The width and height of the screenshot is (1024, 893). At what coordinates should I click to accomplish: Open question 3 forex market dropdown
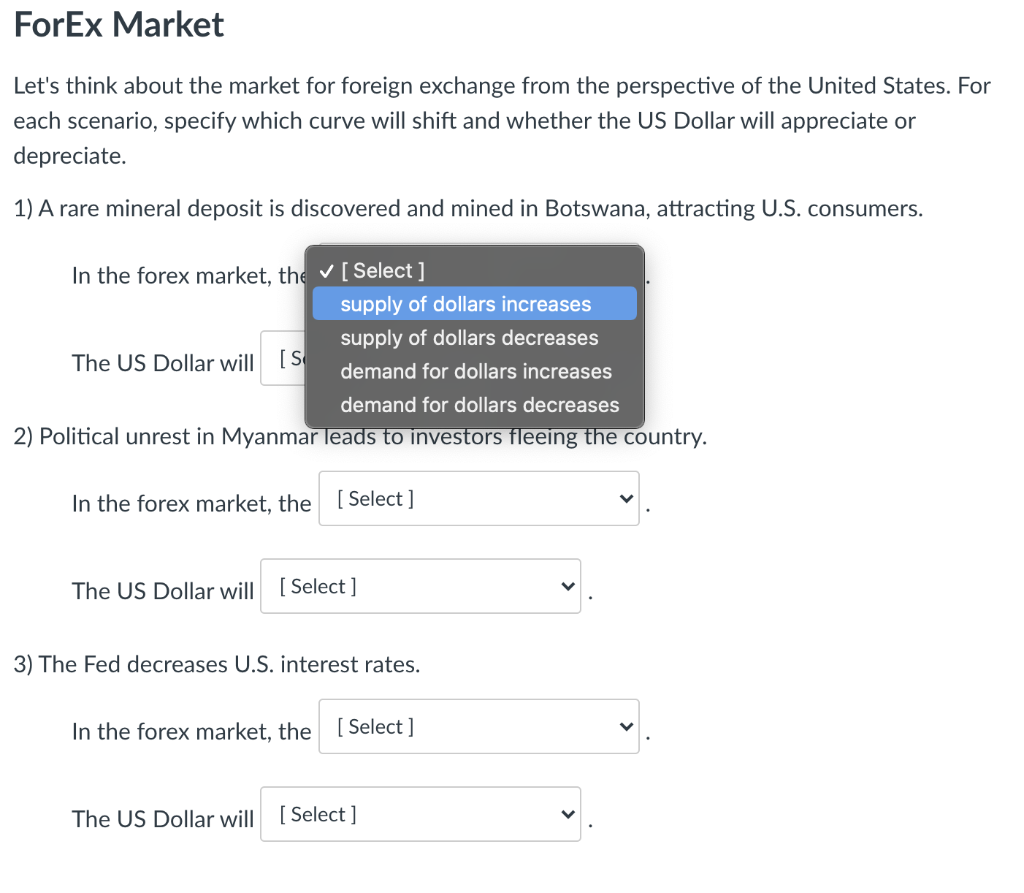click(478, 726)
